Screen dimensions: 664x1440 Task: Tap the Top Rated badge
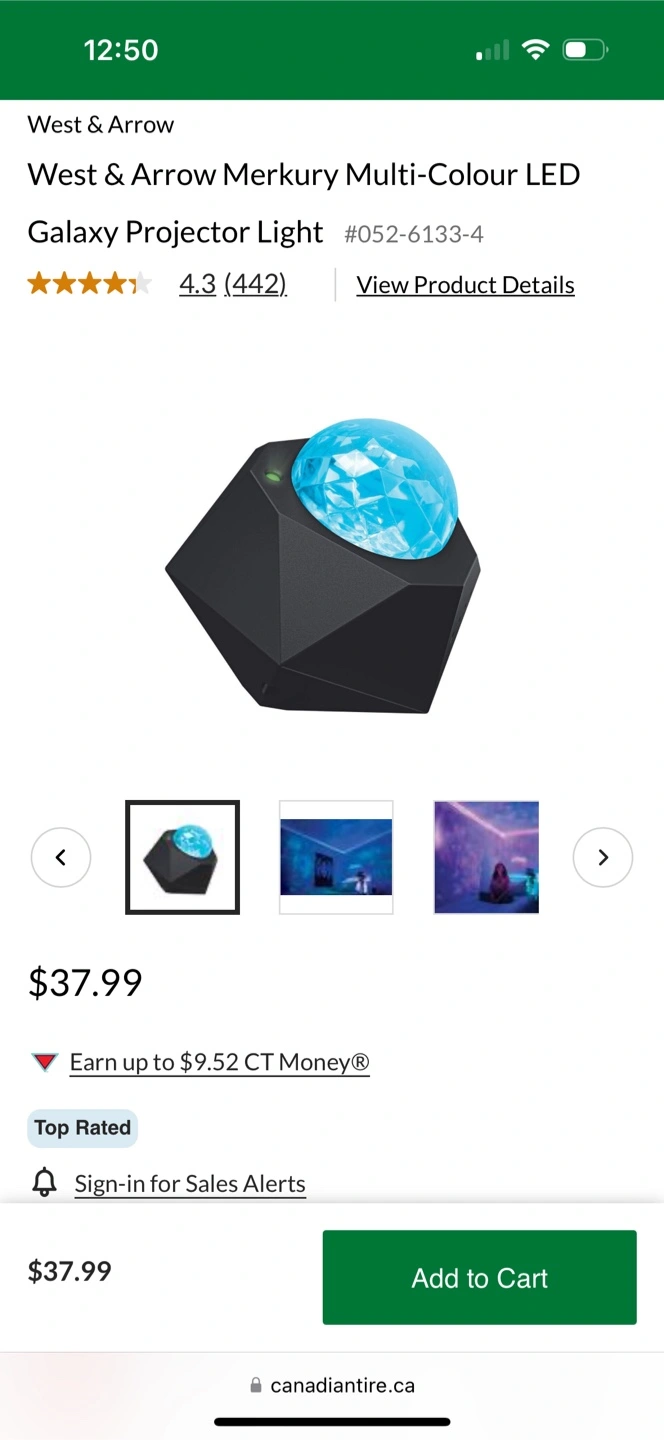coord(83,1128)
